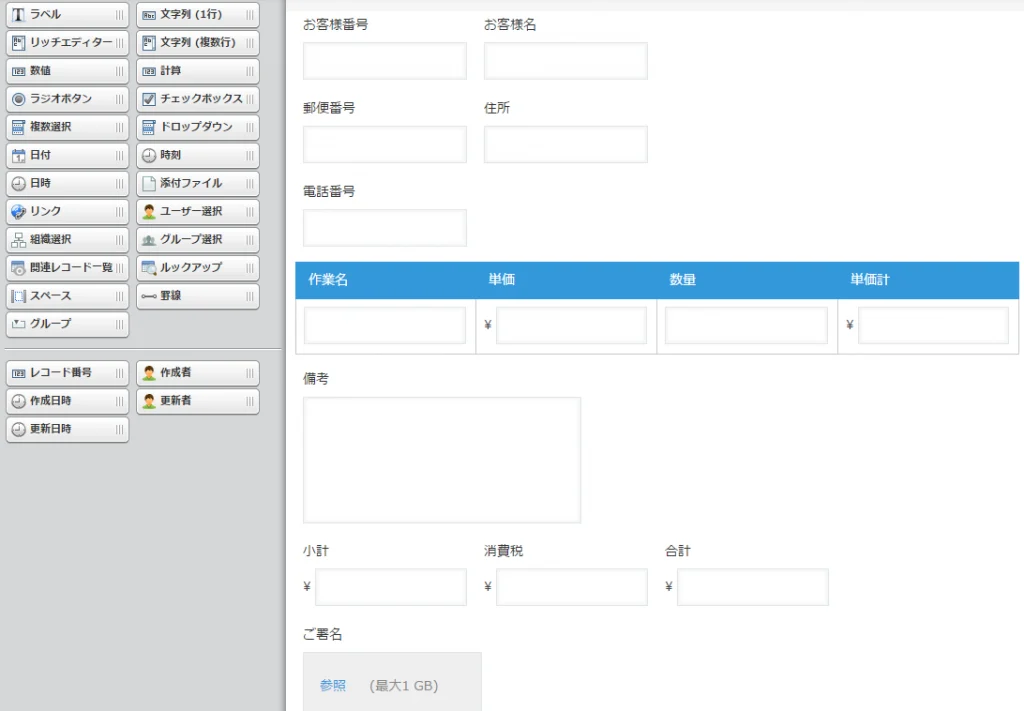1024x711 pixels.
Task: Pick the 日付 calendar icon
Action: 18,155
